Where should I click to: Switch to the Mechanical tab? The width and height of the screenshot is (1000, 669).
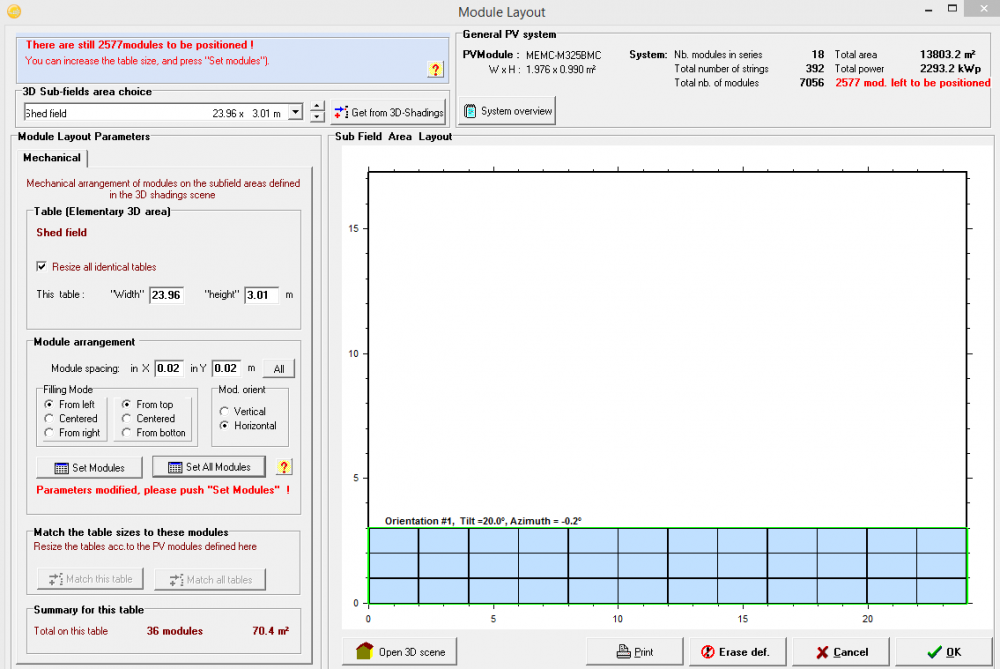(52, 158)
